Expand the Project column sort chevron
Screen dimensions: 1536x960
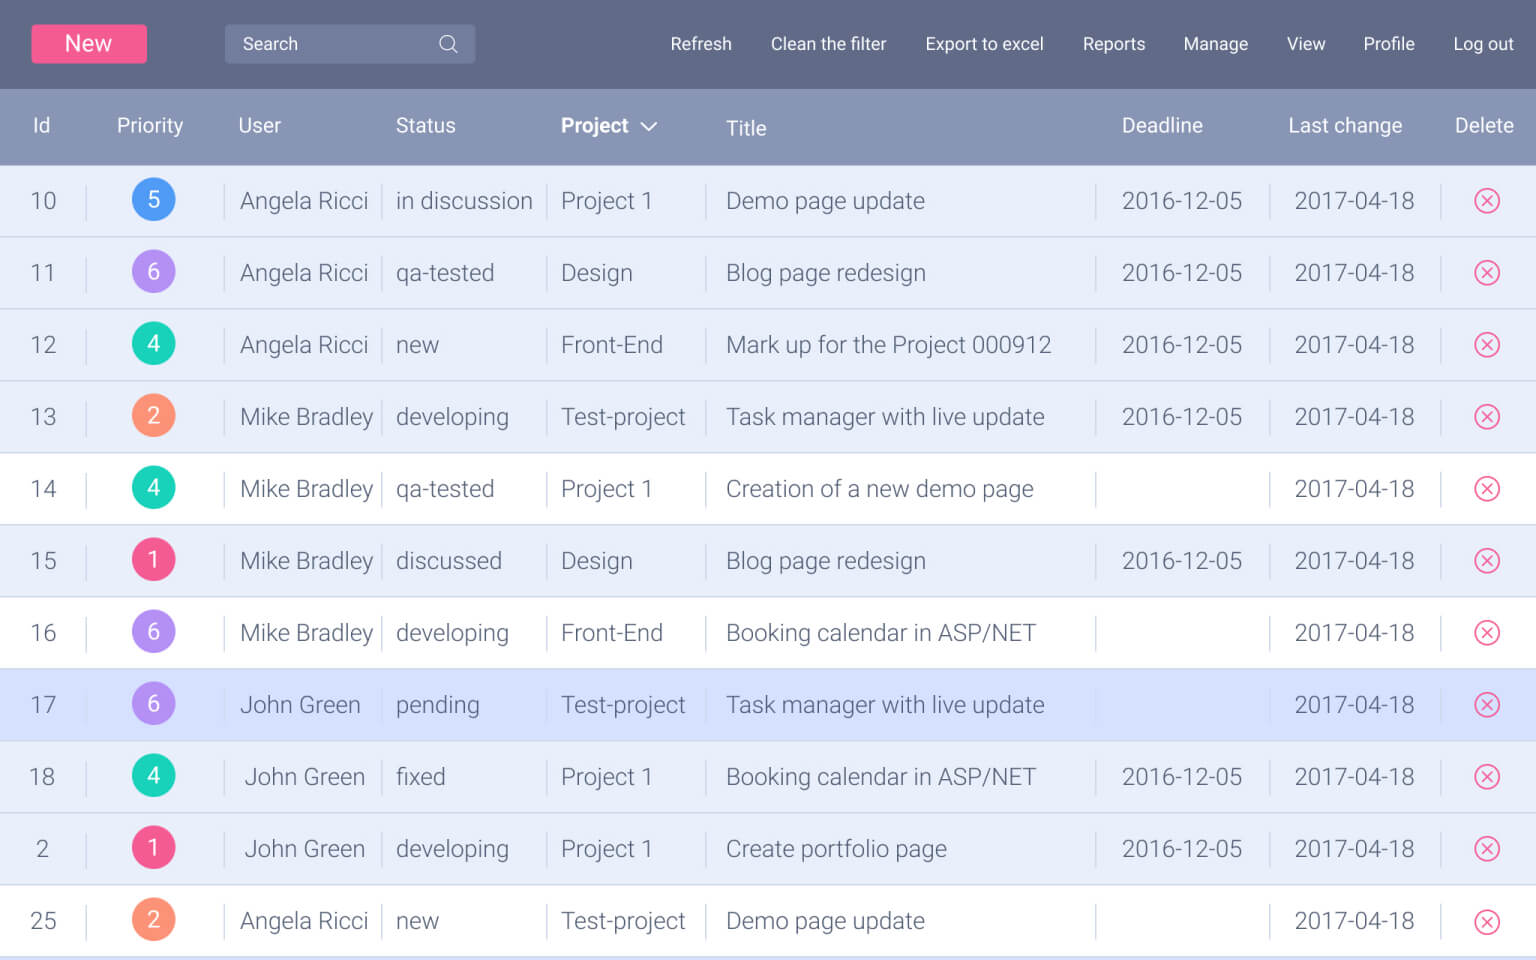pyautogui.click(x=649, y=126)
